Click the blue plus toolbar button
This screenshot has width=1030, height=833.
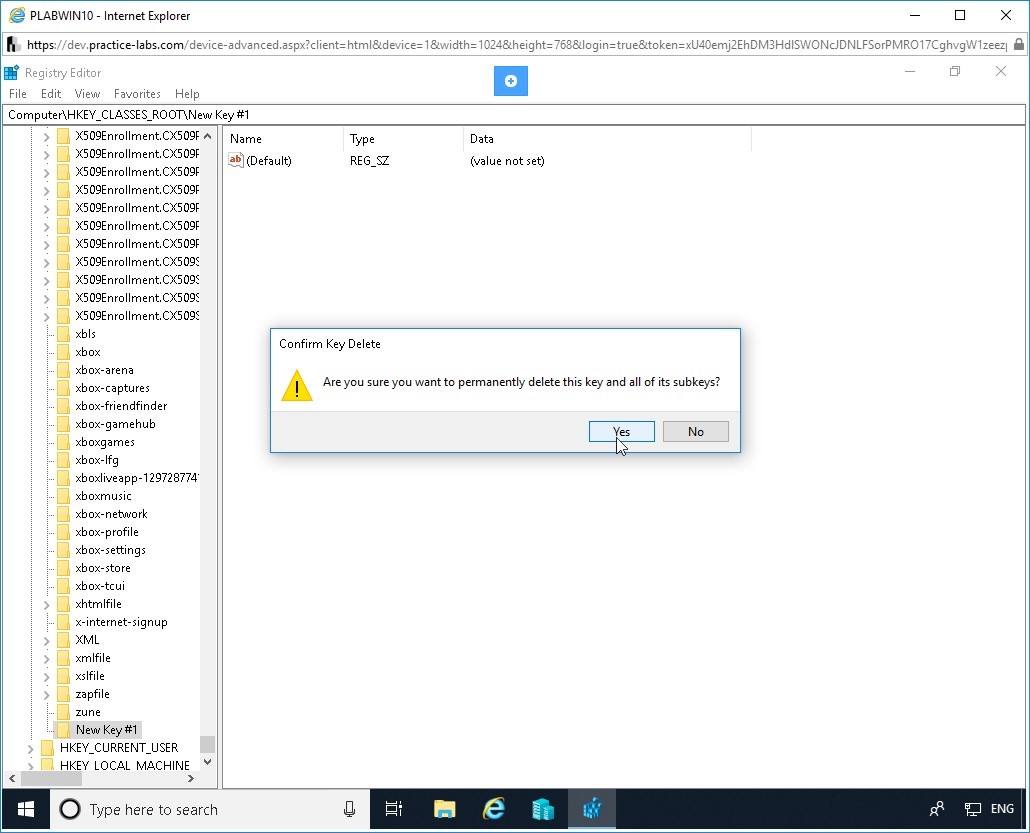tap(511, 81)
